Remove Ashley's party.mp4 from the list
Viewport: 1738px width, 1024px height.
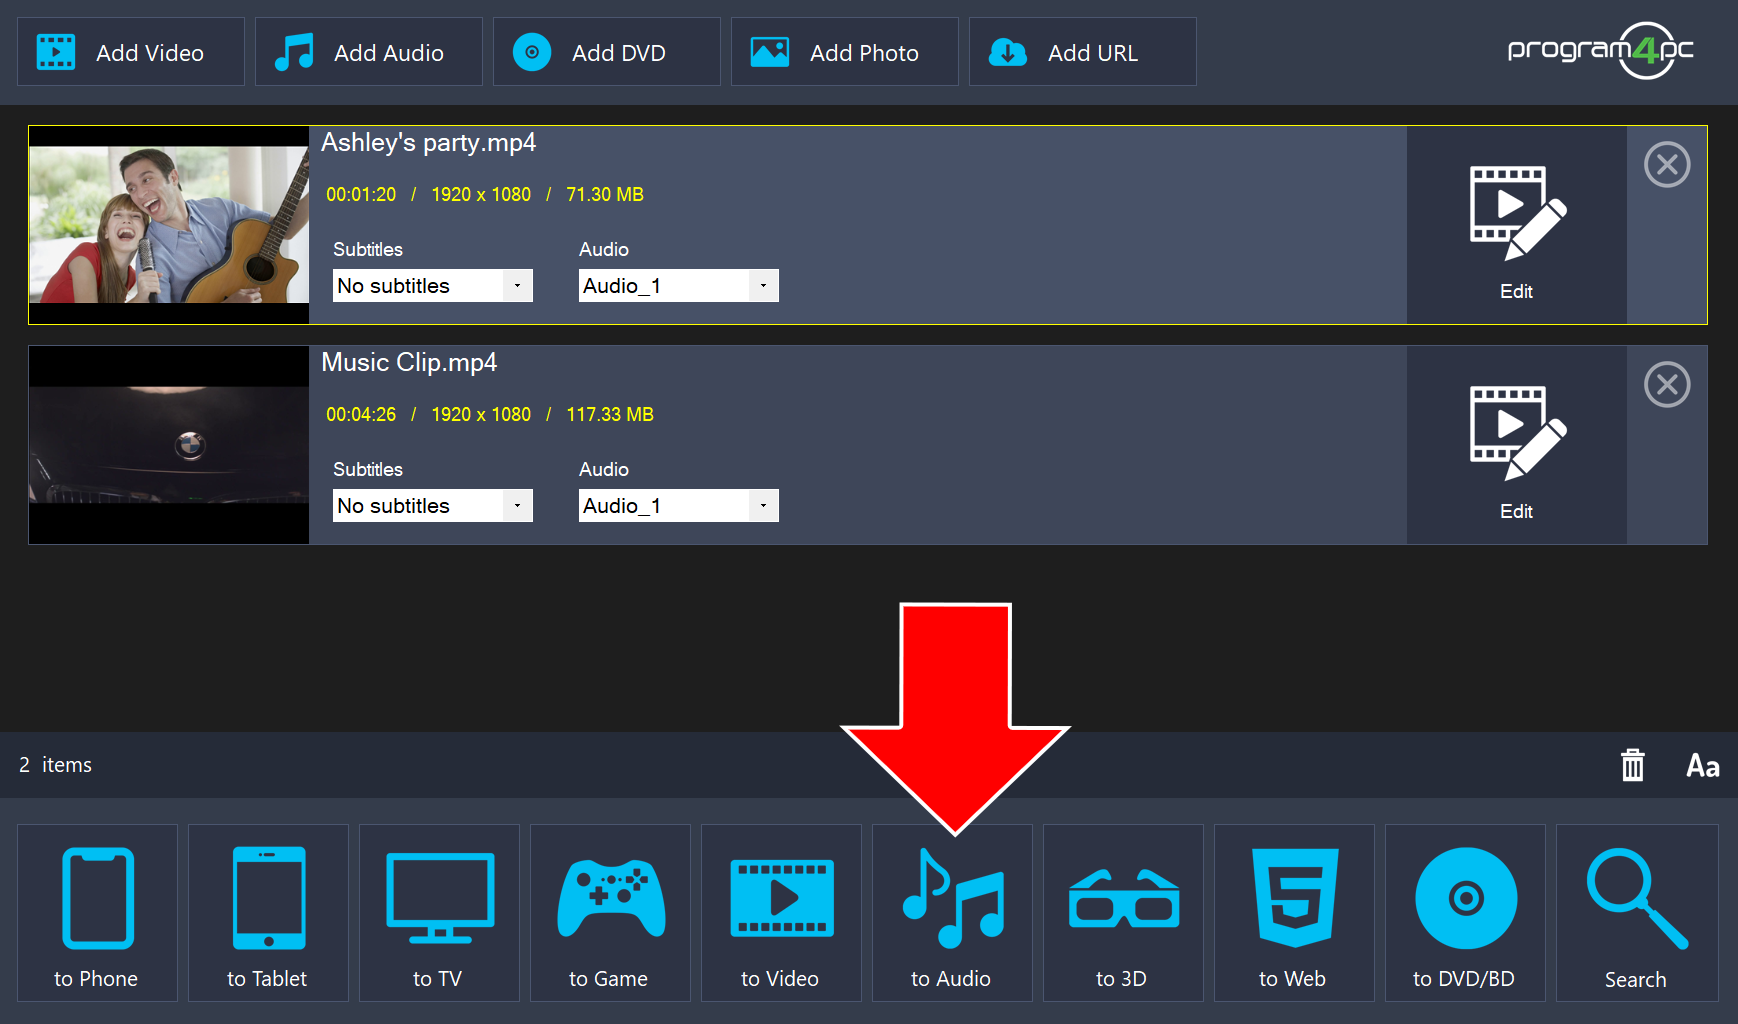(x=1667, y=165)
